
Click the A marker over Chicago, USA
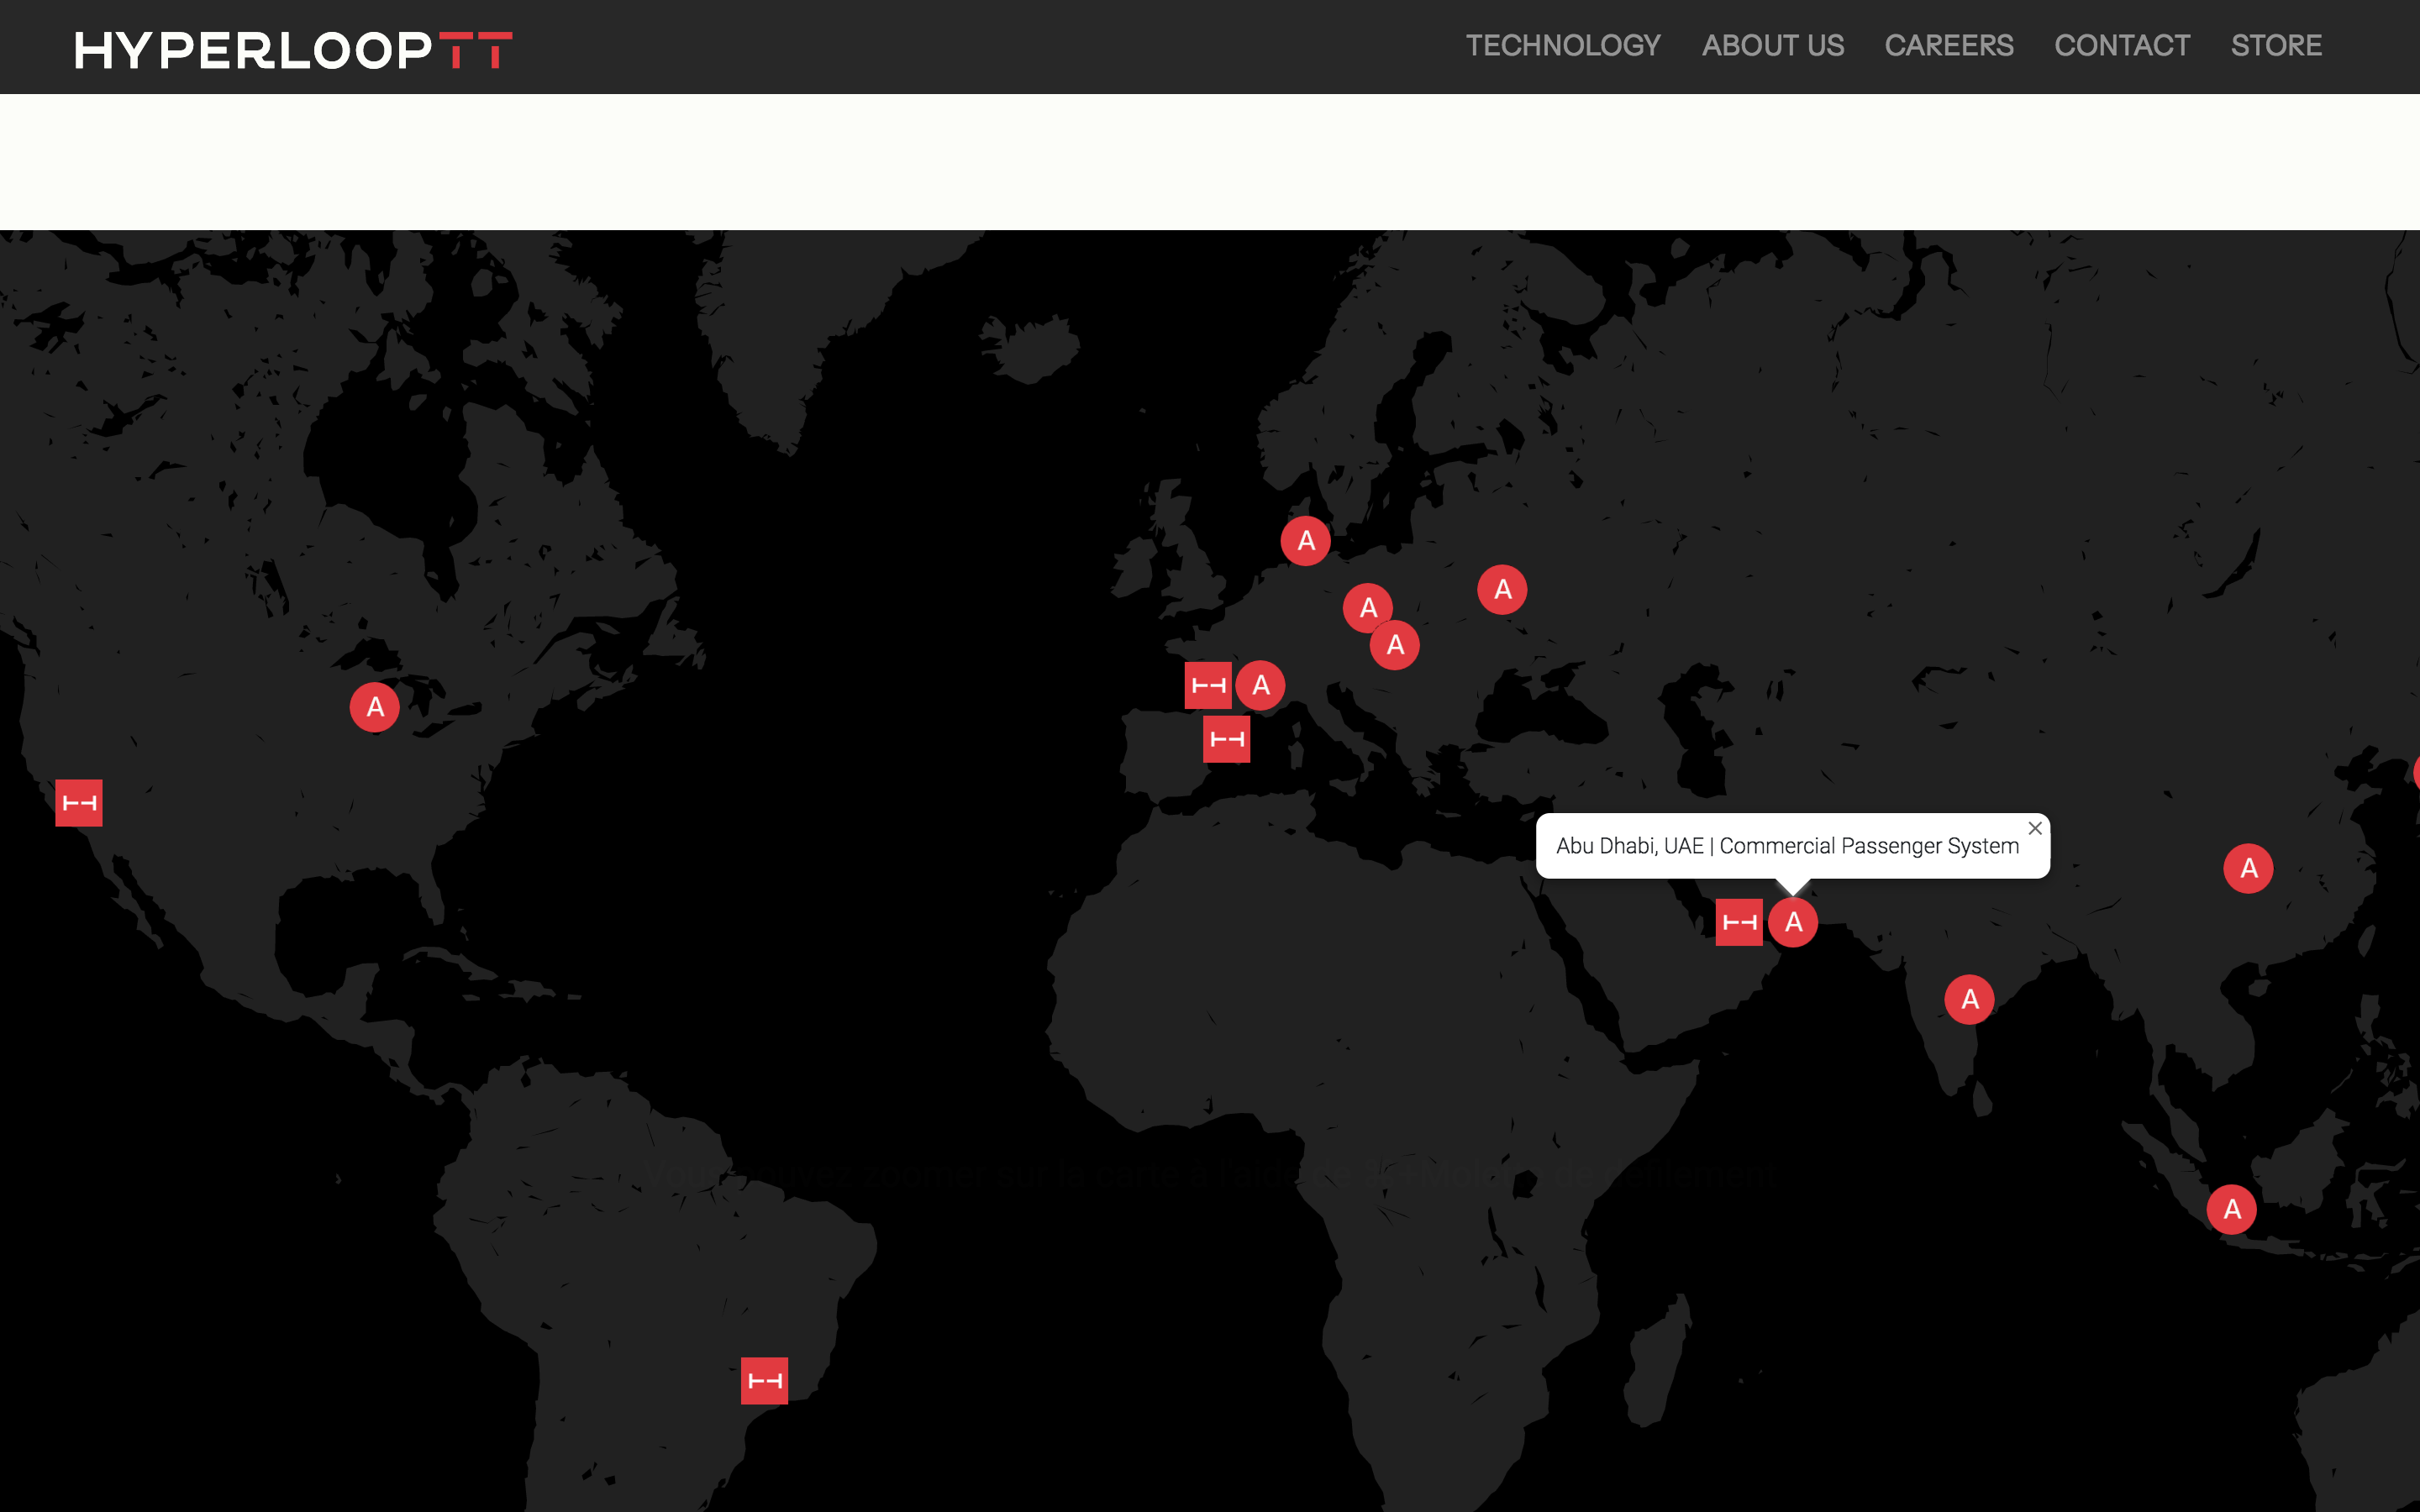tap(375, 708)
